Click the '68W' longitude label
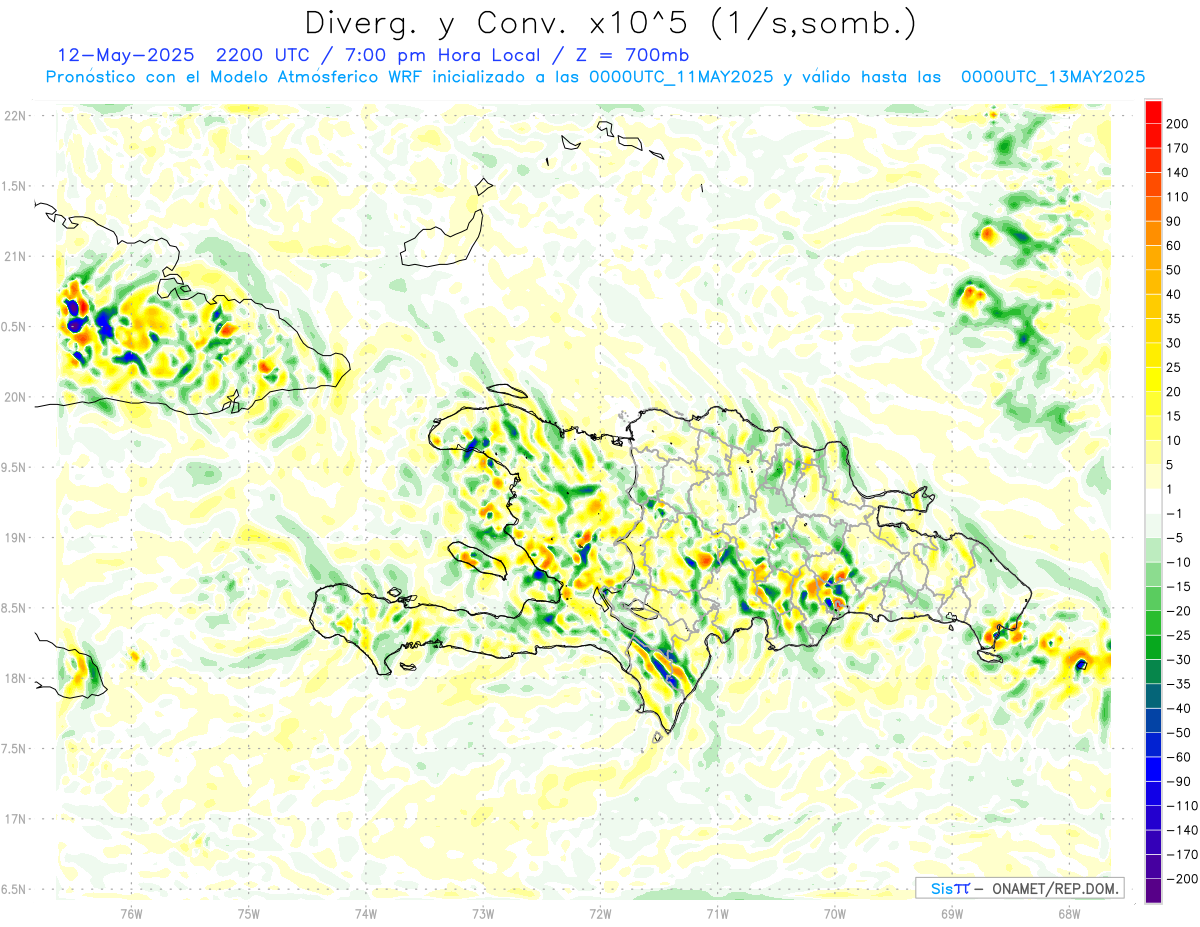This screenshot has width=1200, height=927. click(1068, 914)
